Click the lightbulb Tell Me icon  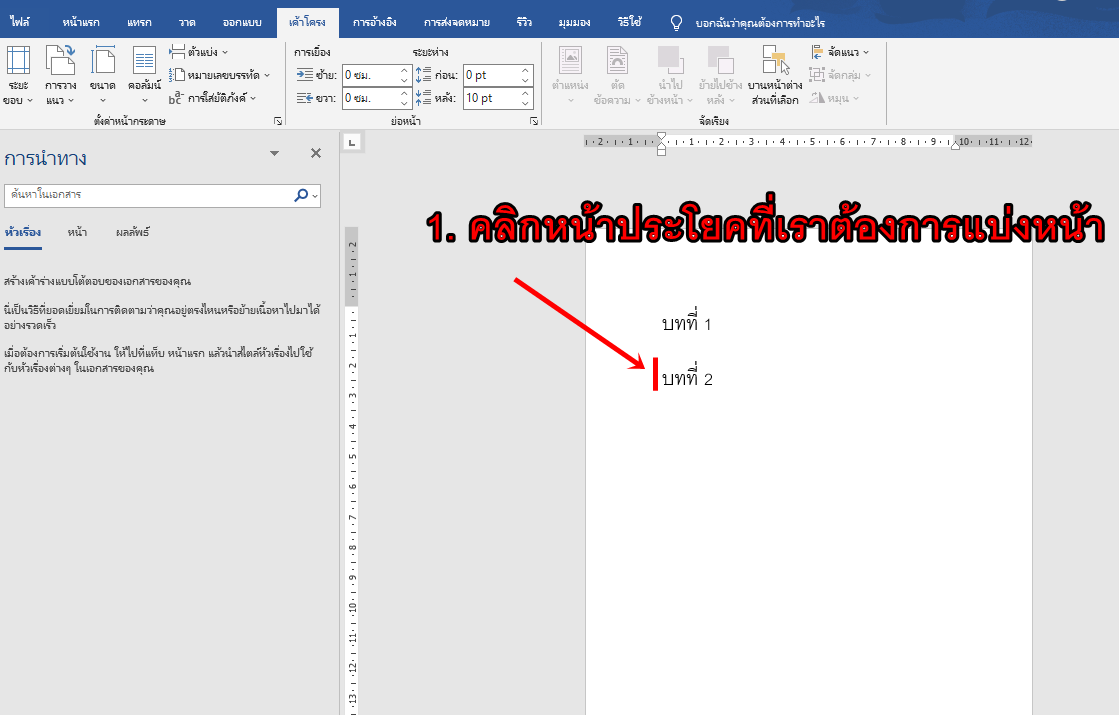point(677,23)
